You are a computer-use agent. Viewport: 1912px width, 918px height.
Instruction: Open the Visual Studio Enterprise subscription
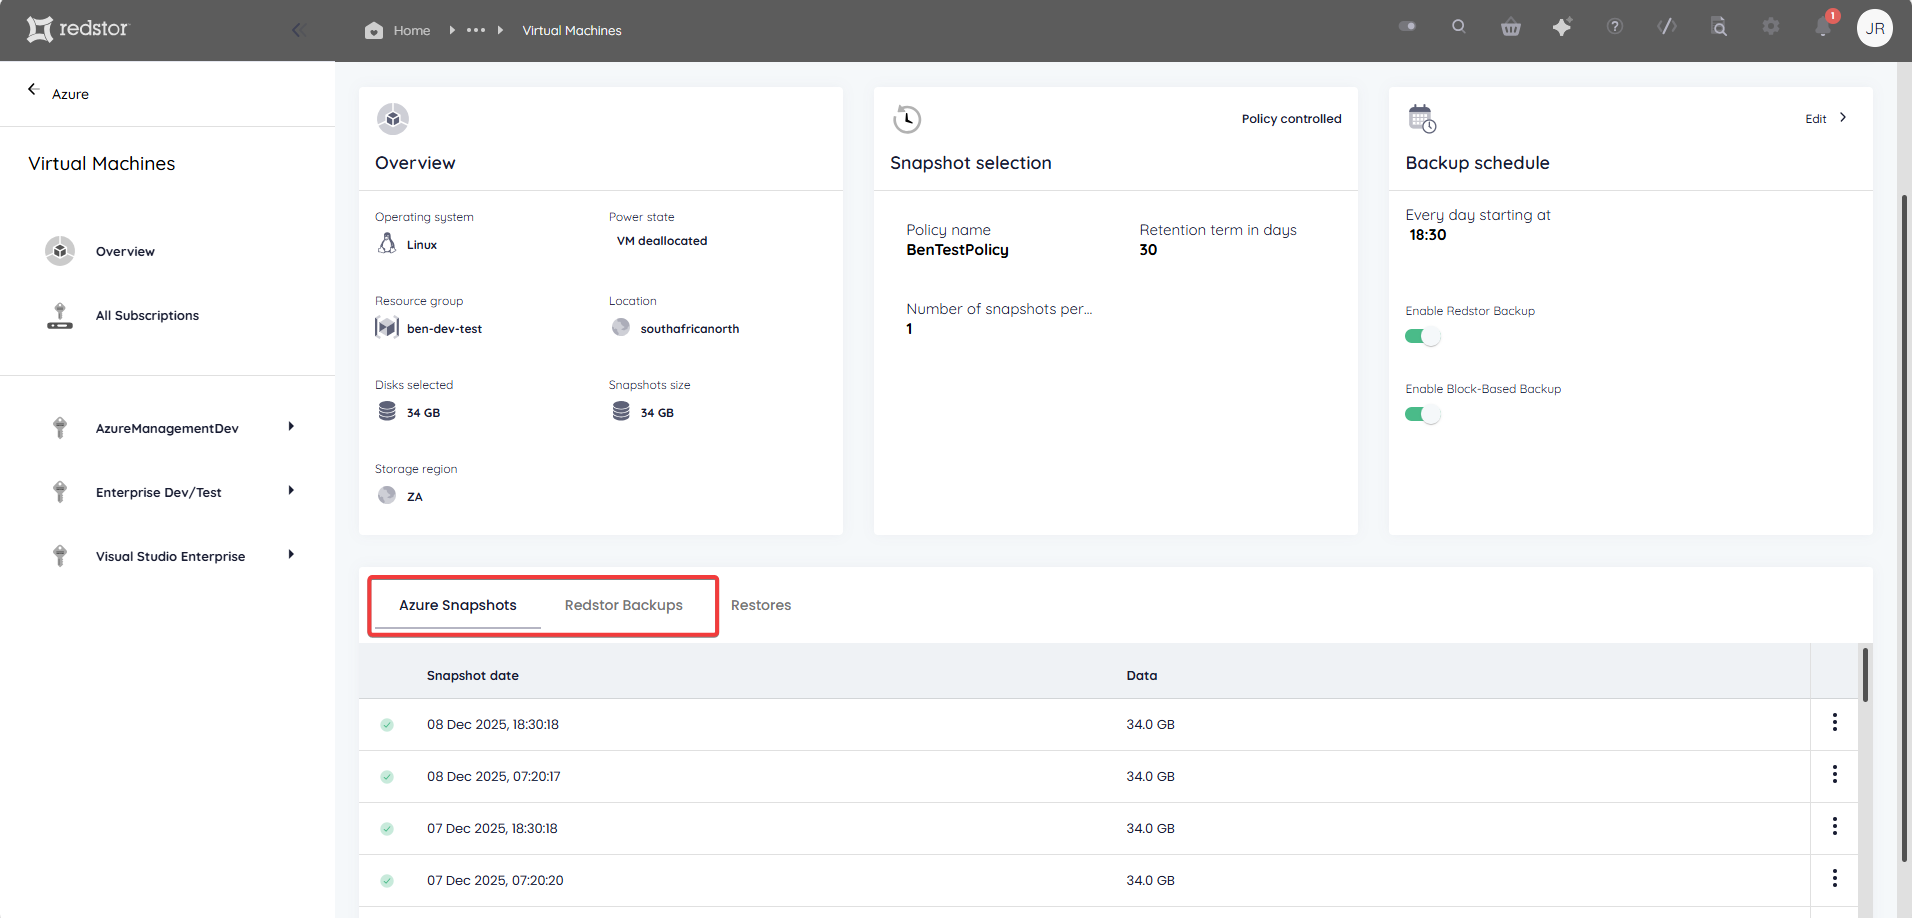pyautogui.click(x=170, y=556)
